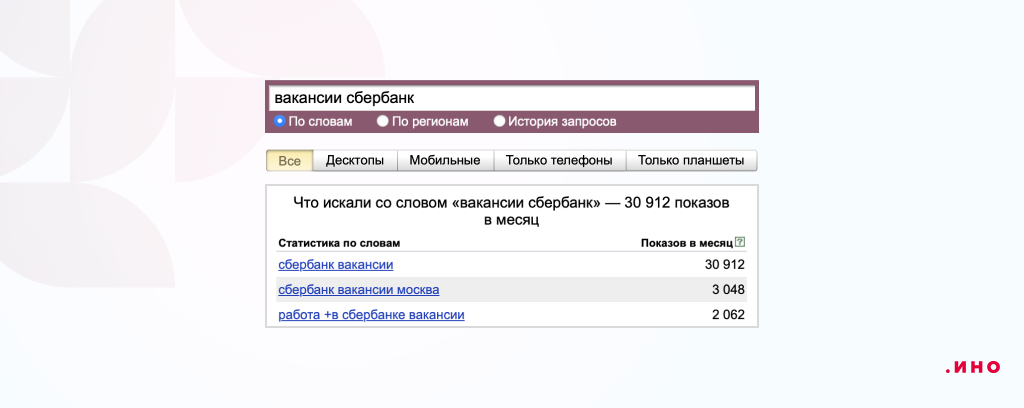Click the help icon beside Показов в месяц
This screenshot has width=1024, height=408.
[x=740, y=242]
